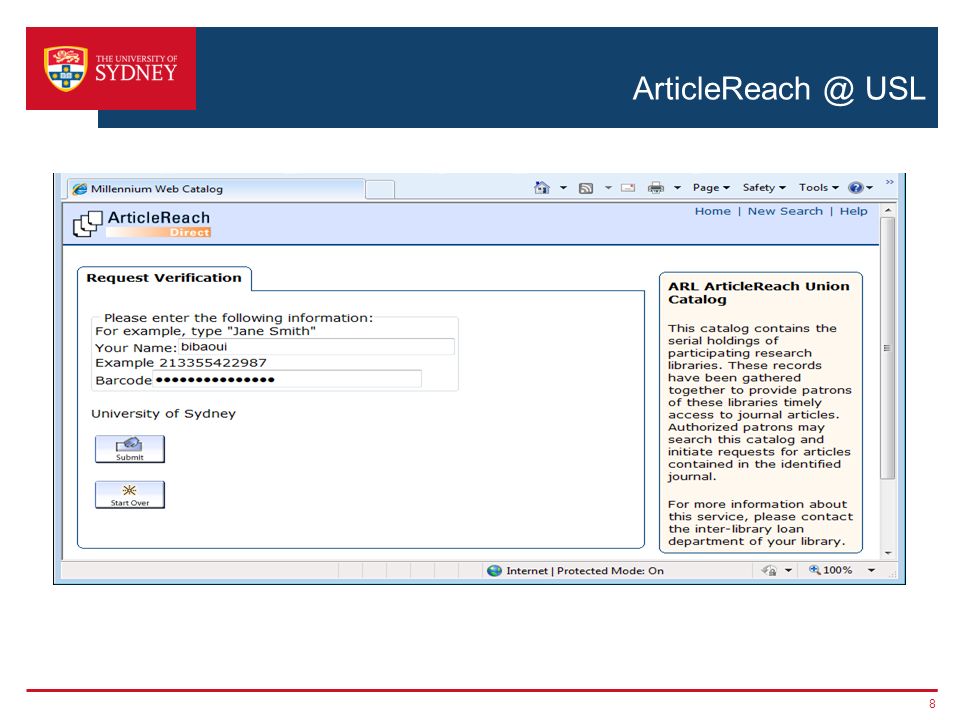Open dropdown beside the lock status icon
Image resolution: width=960 pixels, height=720 pixels.
[789, 571]
